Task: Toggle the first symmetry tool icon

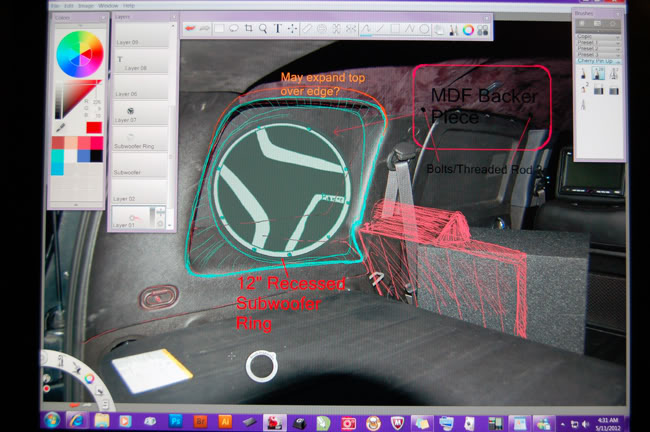Action: (336, 29)
